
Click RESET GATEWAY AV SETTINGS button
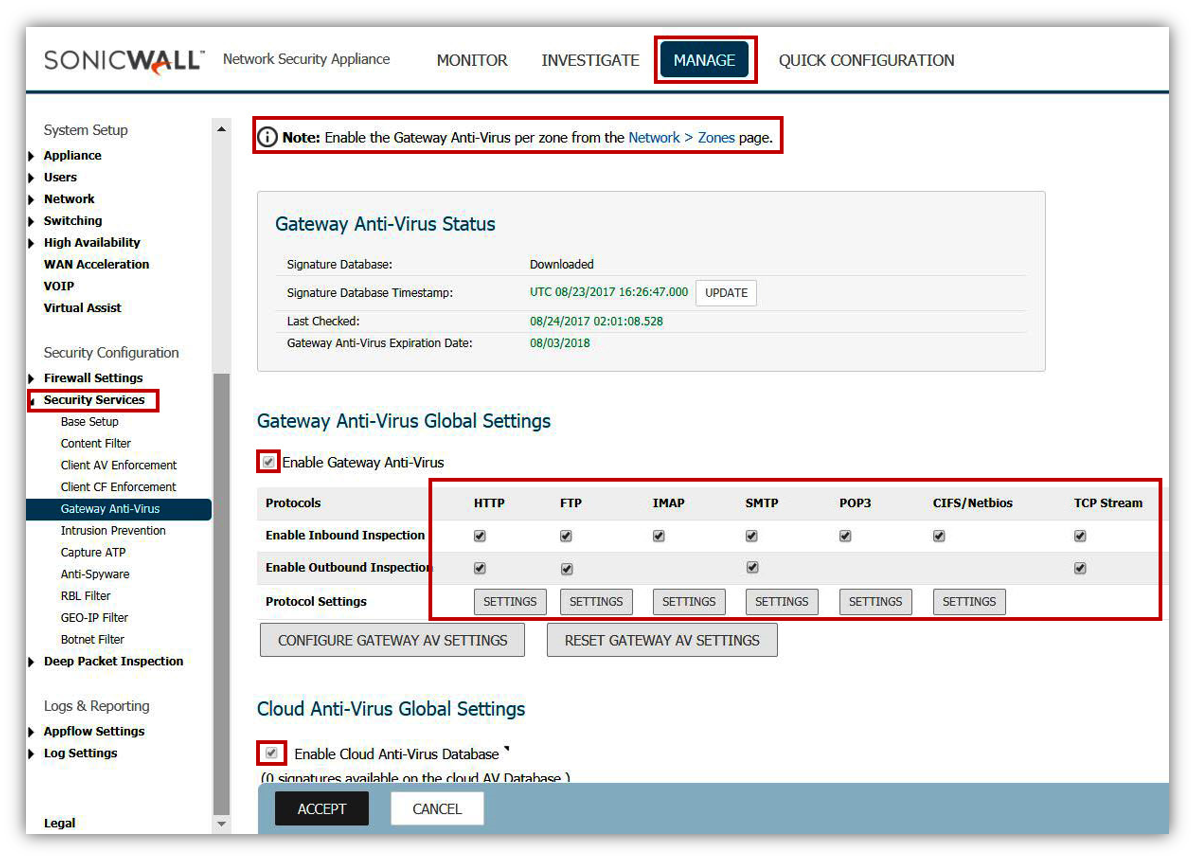pyautogui.click(x=662, y=640)
